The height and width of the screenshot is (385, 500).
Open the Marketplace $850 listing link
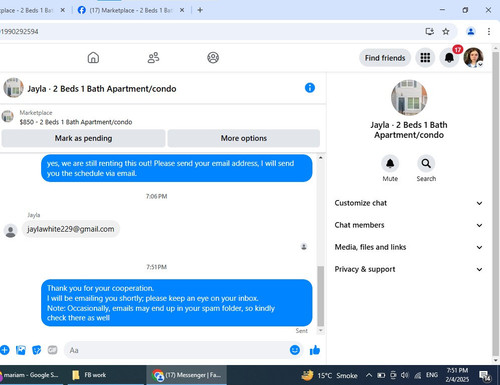coord(76,122)
